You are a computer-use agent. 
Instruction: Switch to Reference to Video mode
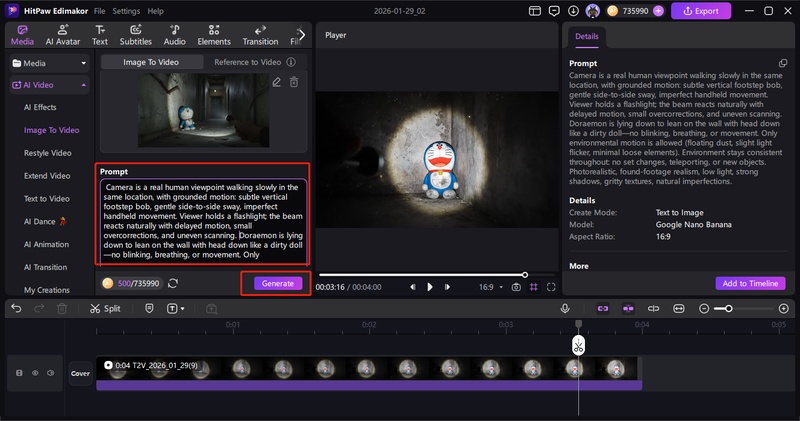(247, 62)
